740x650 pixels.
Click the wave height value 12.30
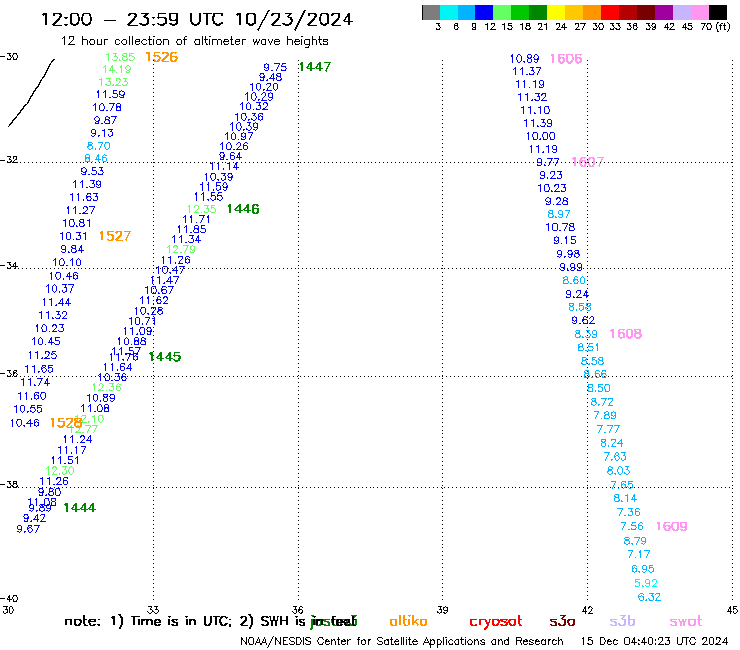point(60,471)
